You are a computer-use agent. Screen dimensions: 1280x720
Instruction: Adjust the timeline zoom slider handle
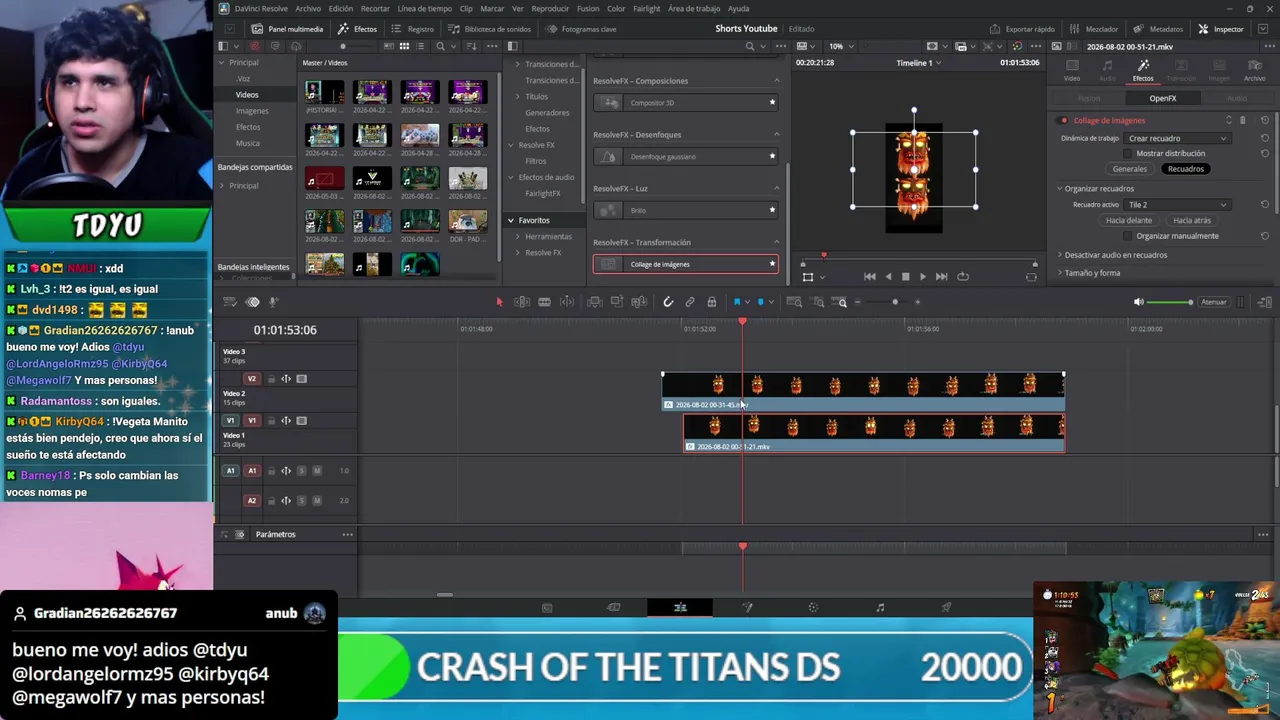click(x=895, y=302)
